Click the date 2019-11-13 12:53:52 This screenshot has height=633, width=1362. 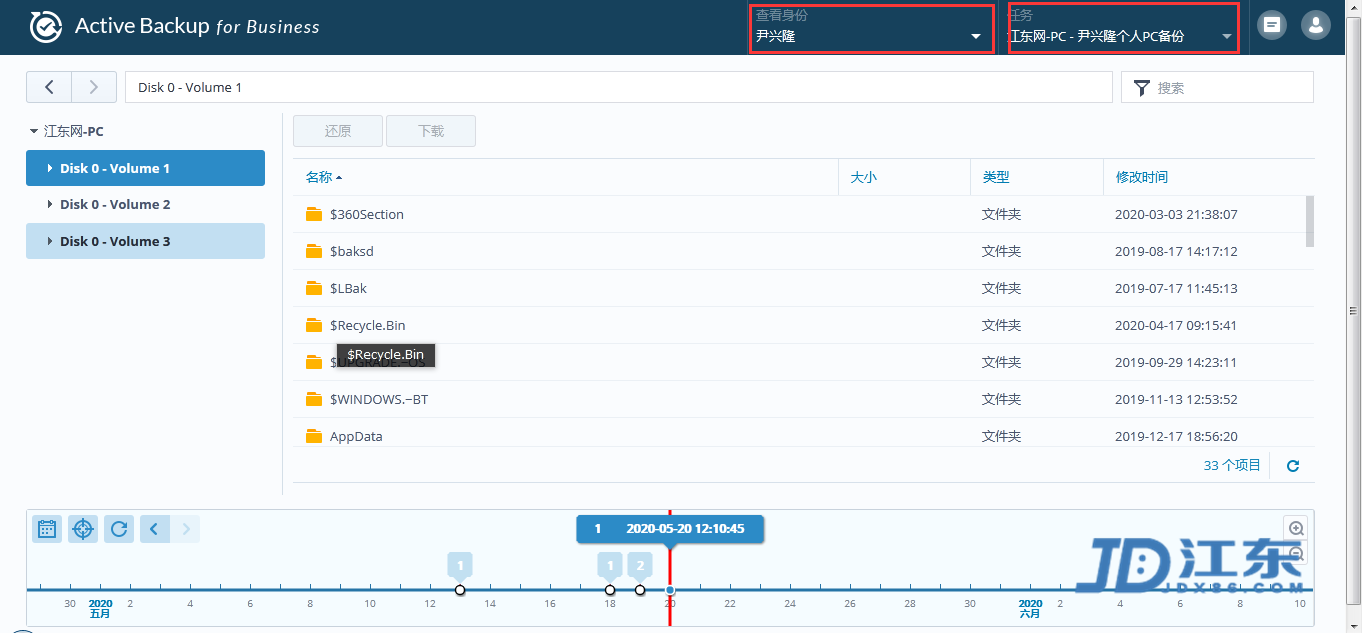point(1176,399)
